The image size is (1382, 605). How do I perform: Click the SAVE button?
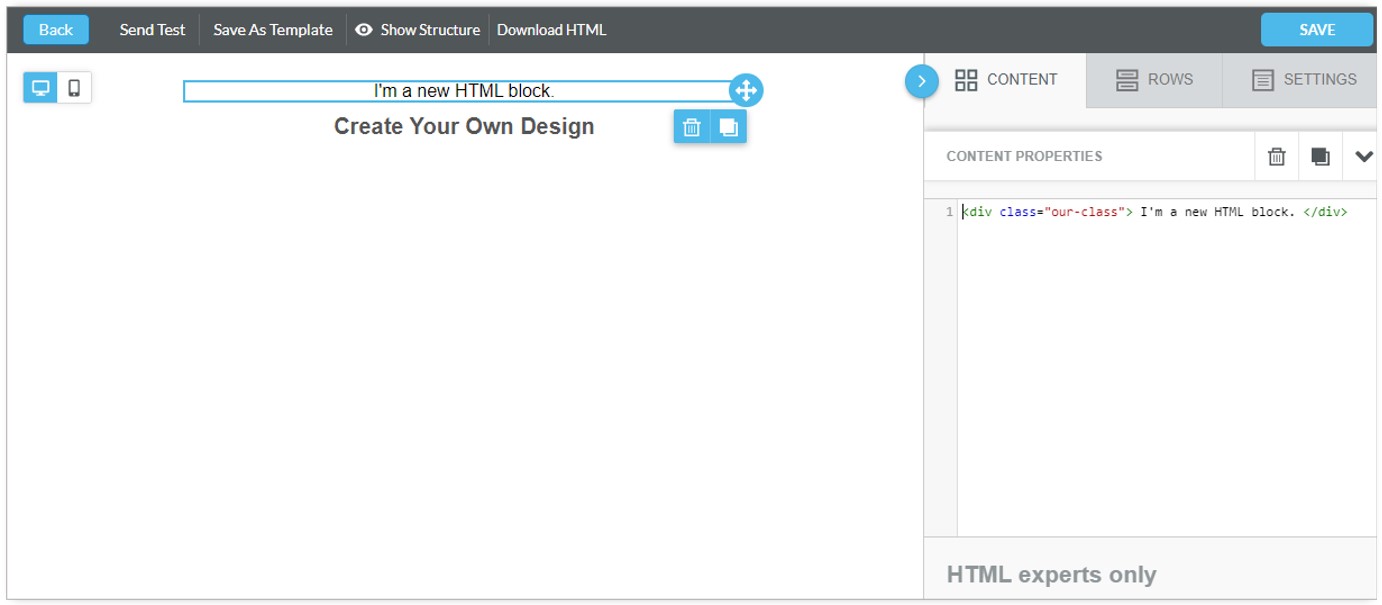1317,30
